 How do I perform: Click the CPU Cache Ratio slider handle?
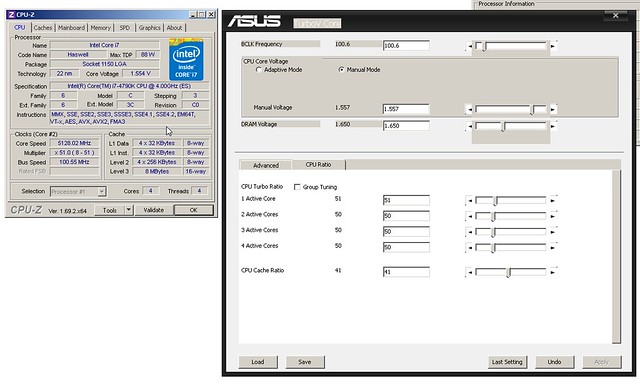508,273
